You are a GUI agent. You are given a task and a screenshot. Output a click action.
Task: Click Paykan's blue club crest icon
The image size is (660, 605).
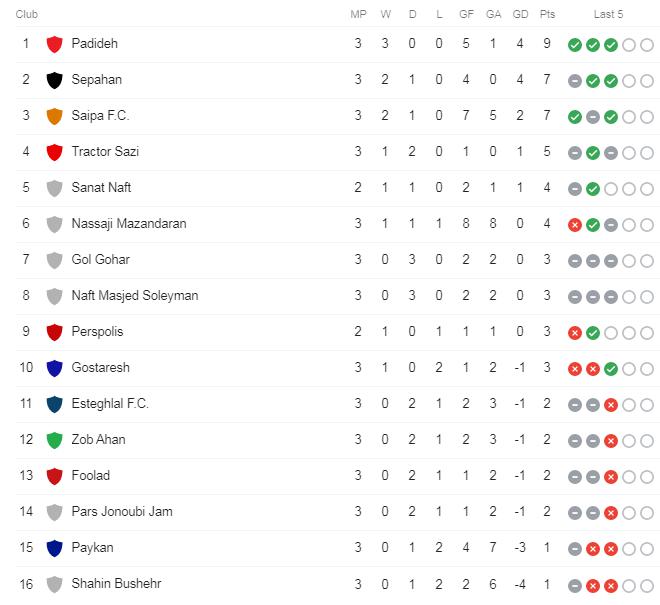(55, 548)
